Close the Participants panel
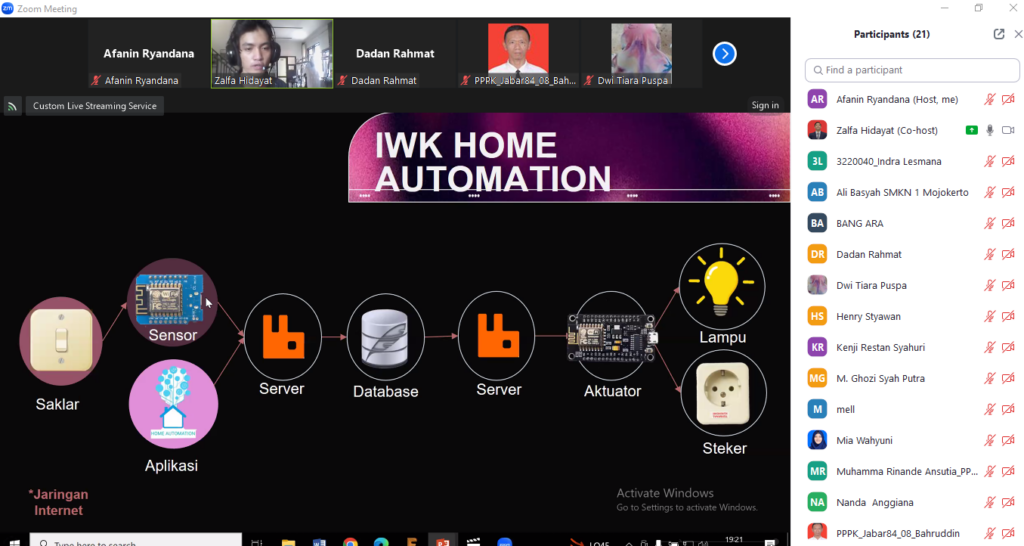The width and height of the screenshot is (1024, 546). tap(1018, 34)
